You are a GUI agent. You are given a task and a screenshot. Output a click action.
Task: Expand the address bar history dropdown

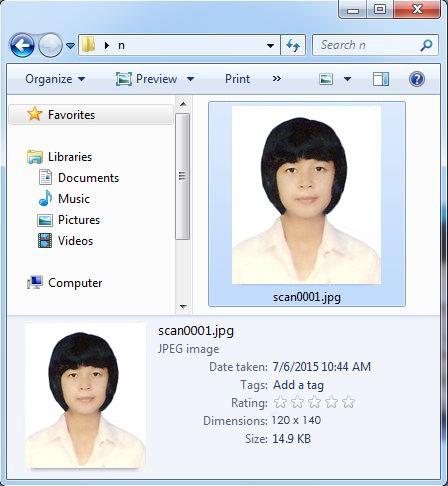click(x=271, y=45)
